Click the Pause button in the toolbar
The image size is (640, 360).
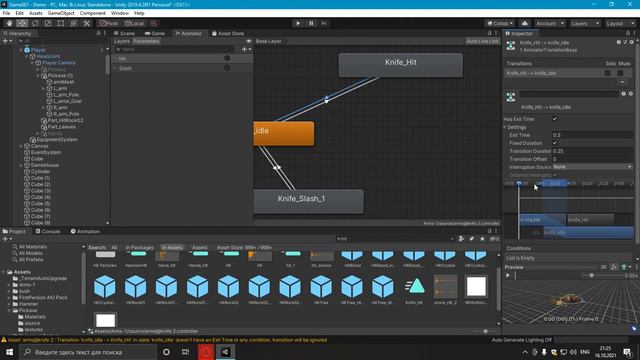311,23
